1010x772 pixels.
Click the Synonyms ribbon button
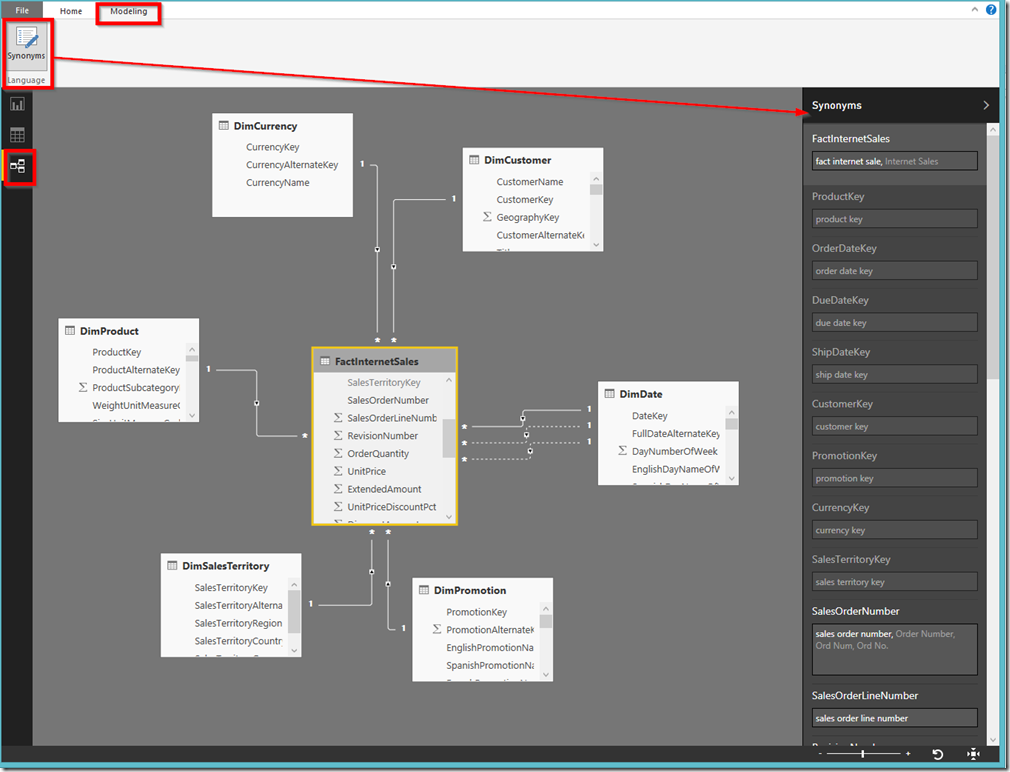coord(27,44)
